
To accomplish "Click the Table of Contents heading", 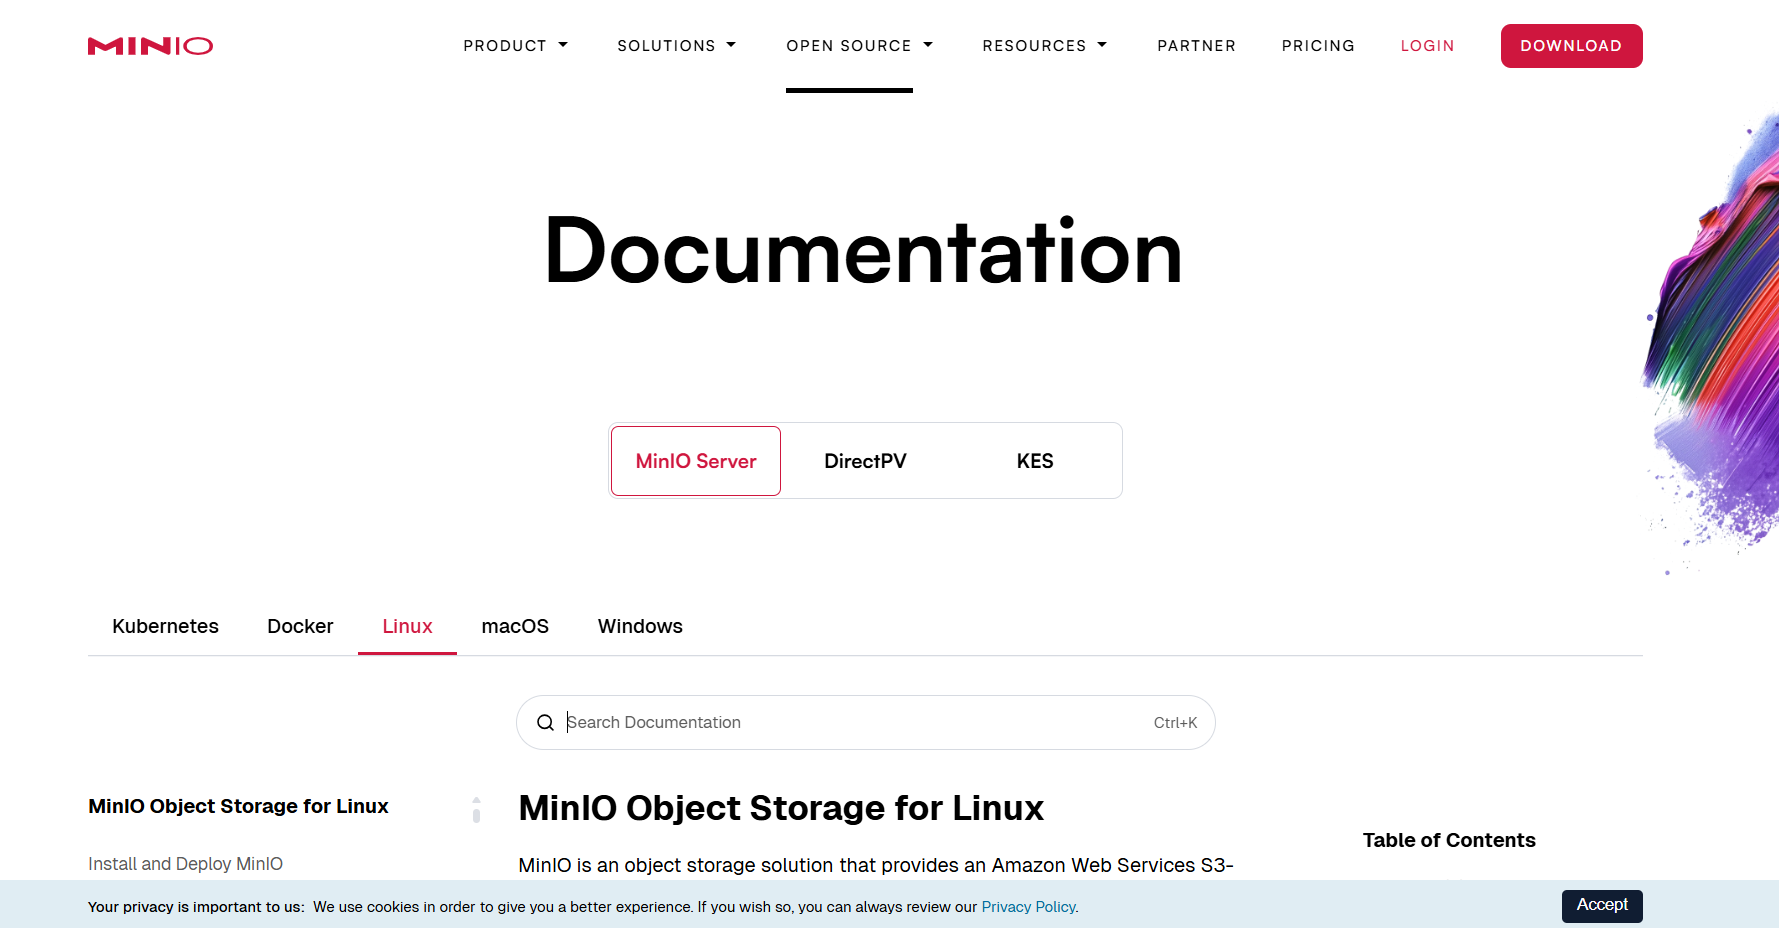I will [1449, 840].
